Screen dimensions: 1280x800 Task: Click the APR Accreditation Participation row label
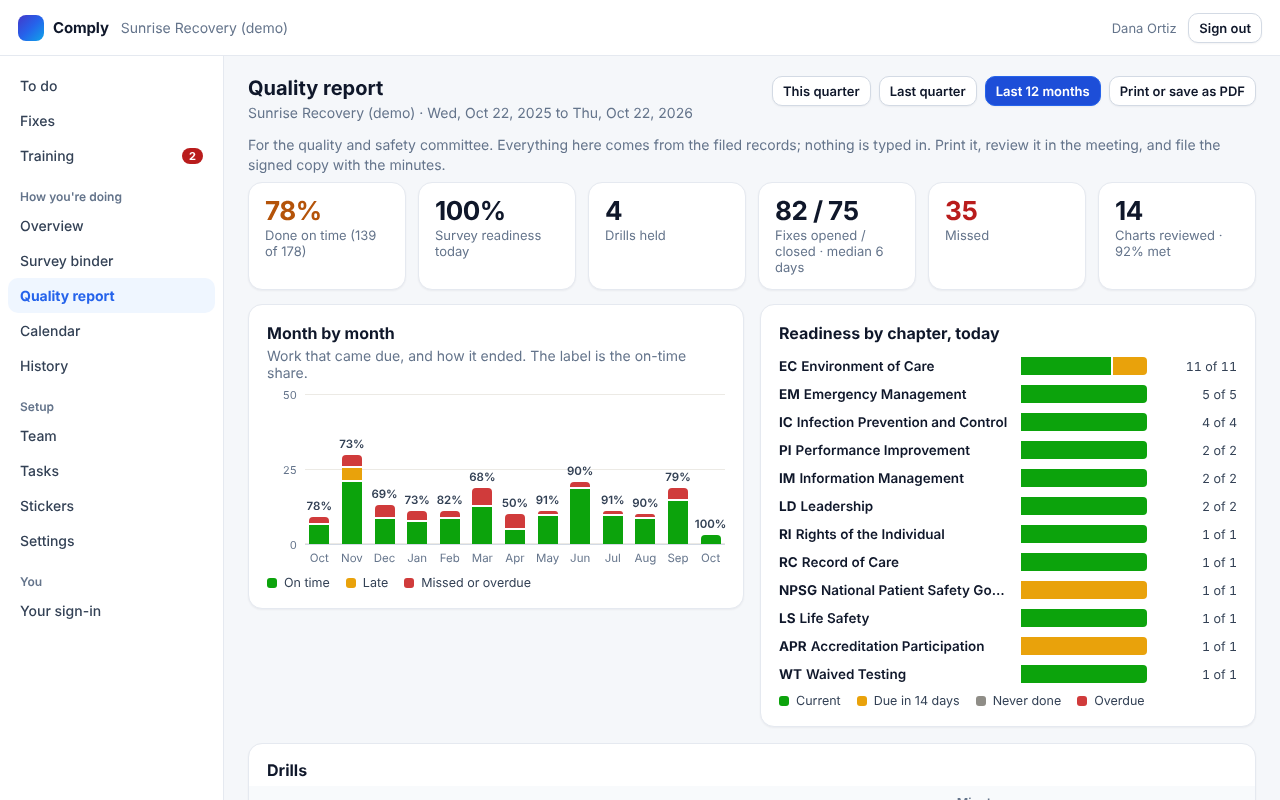point(881,646)
